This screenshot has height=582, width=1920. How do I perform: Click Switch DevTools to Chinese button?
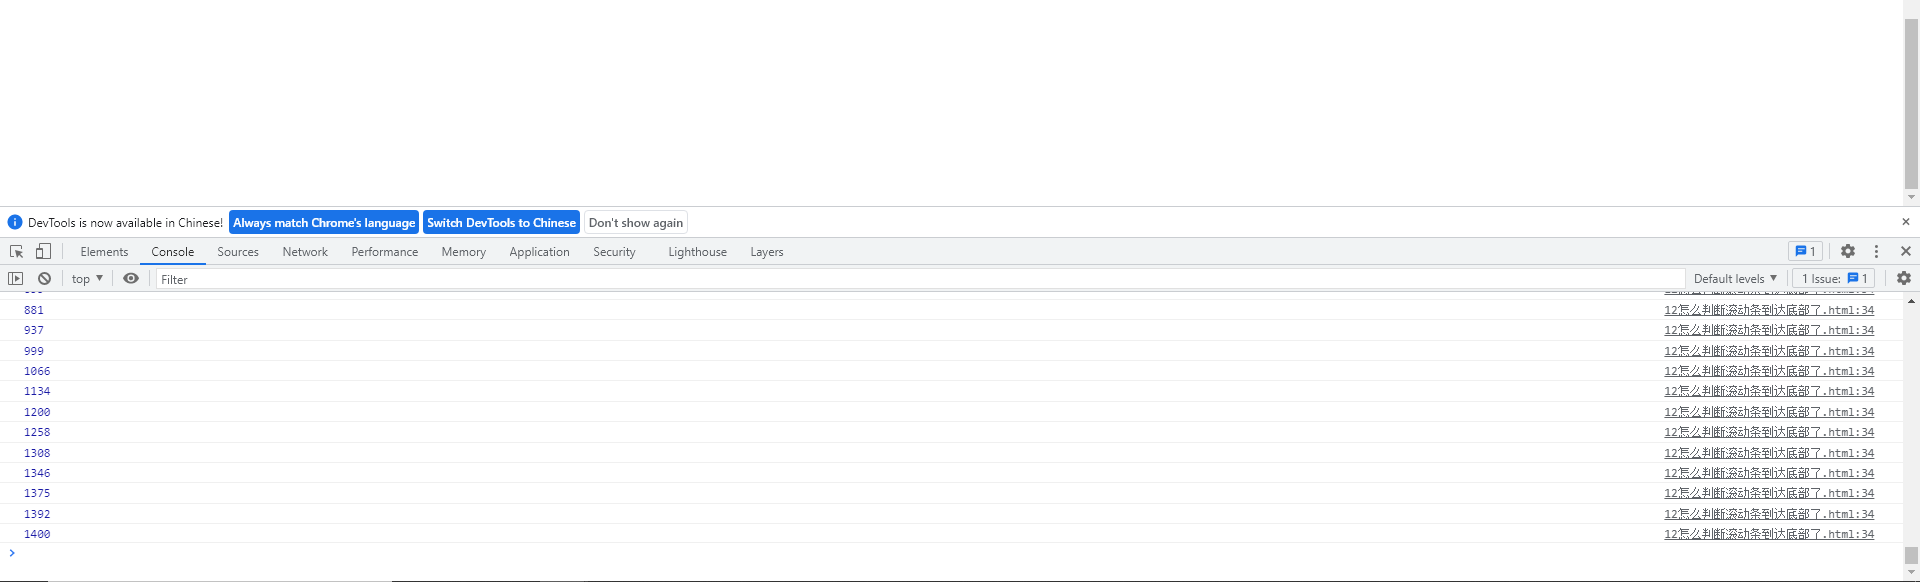pyautogui.click(x=501, y=223)
